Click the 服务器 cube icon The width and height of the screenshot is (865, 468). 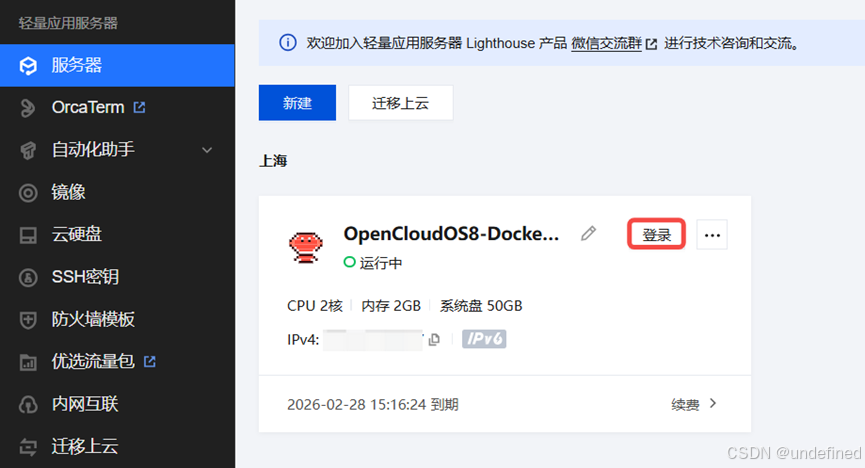pyautogui.click(x=28, y=66)
